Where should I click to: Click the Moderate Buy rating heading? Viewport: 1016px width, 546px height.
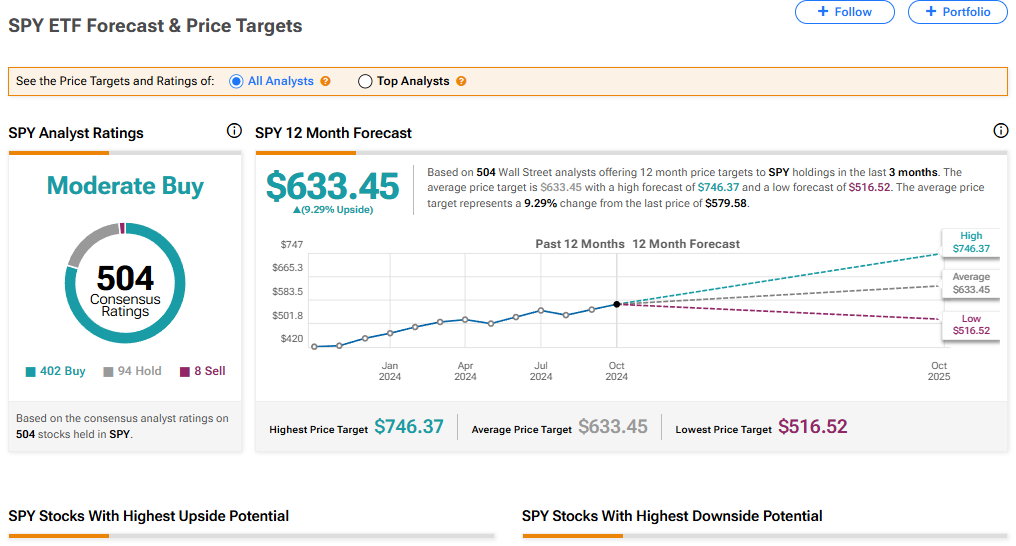click(x=125, y=186)
